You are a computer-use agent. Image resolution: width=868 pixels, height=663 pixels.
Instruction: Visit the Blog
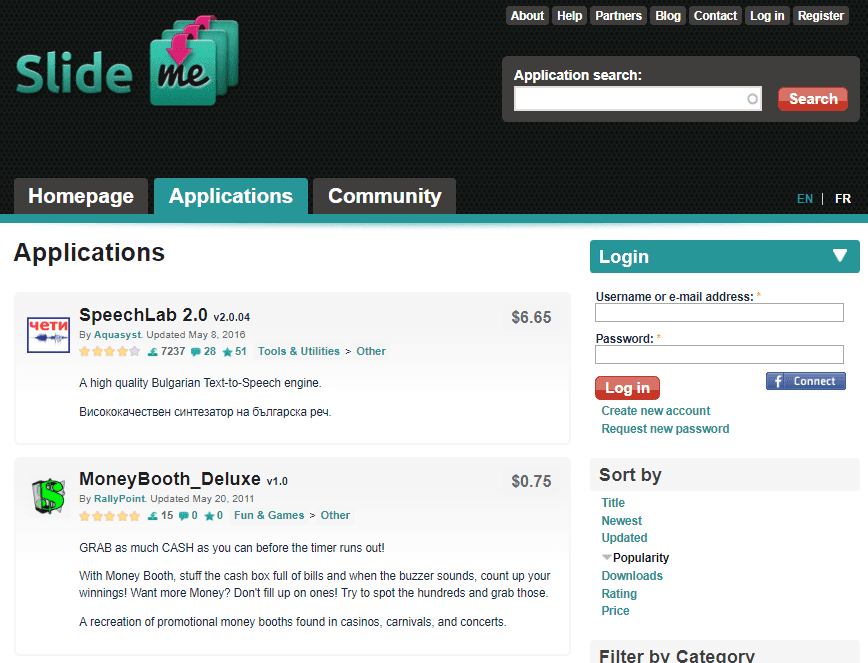point(668,15)
